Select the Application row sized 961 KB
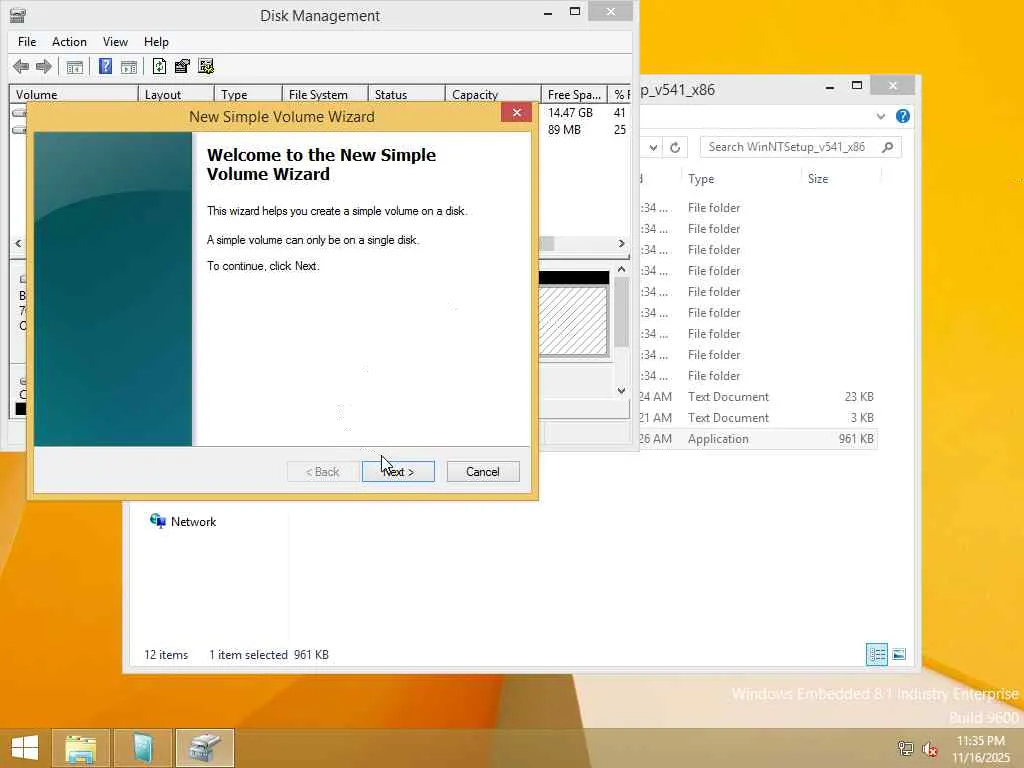Viewport: 1024px width, 768px height. click(x=758, y=439)
